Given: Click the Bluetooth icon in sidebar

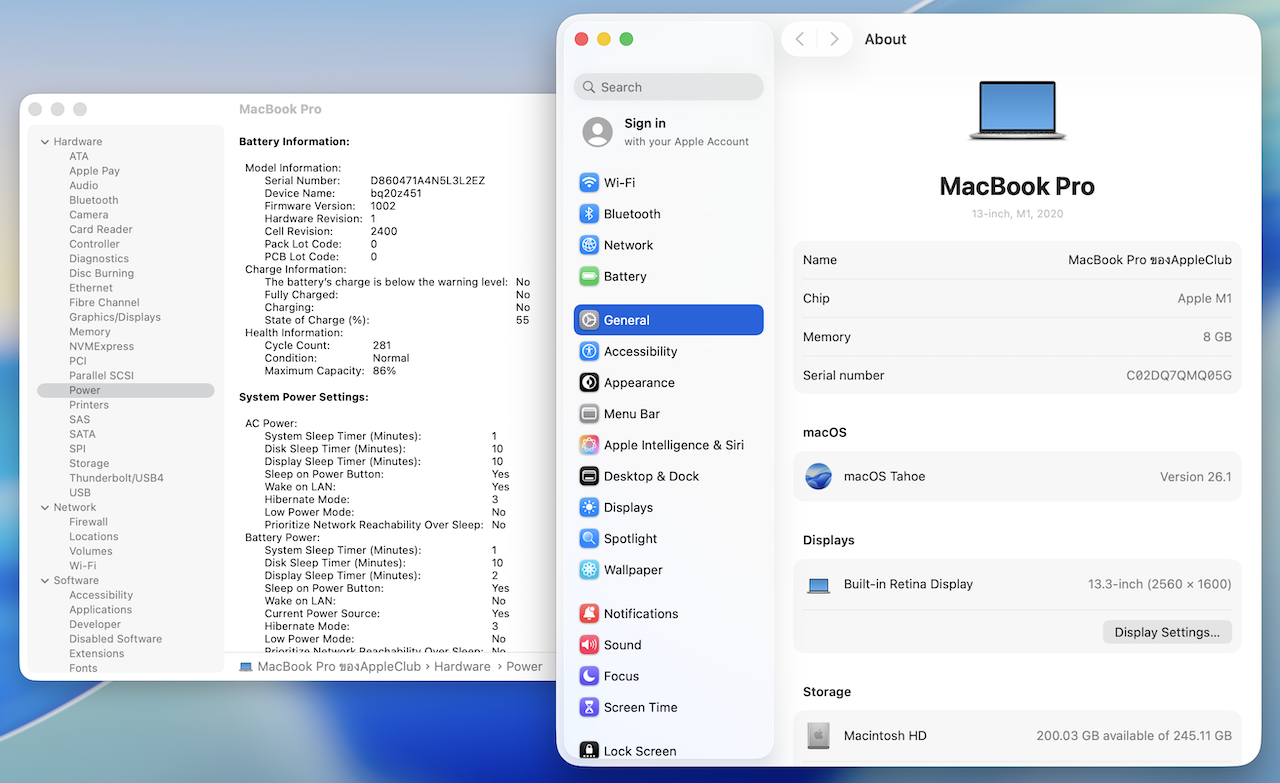Looking at the screenshot, I should coord(589,214).
